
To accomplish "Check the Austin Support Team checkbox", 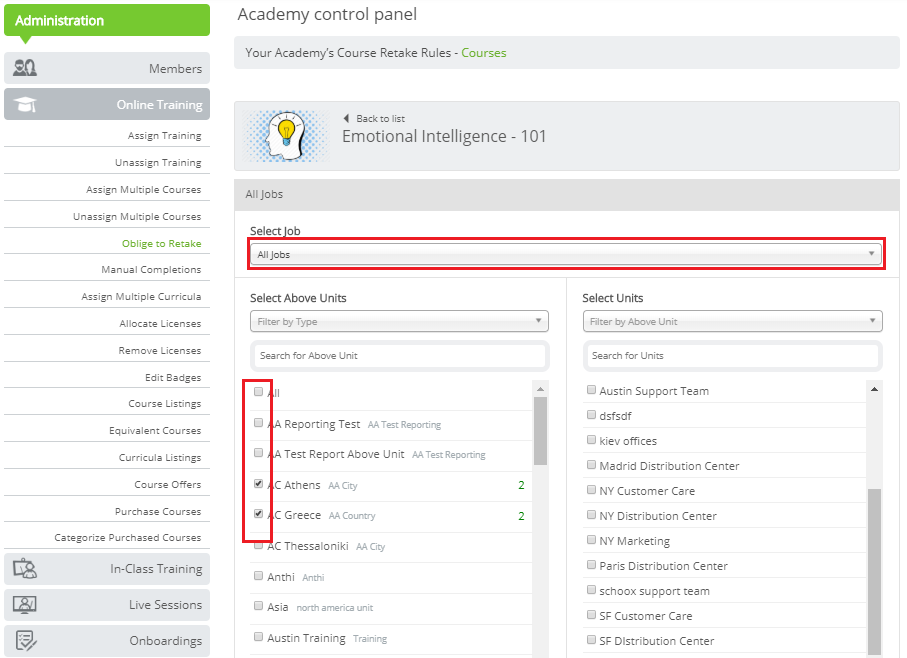I will [591, 390].
